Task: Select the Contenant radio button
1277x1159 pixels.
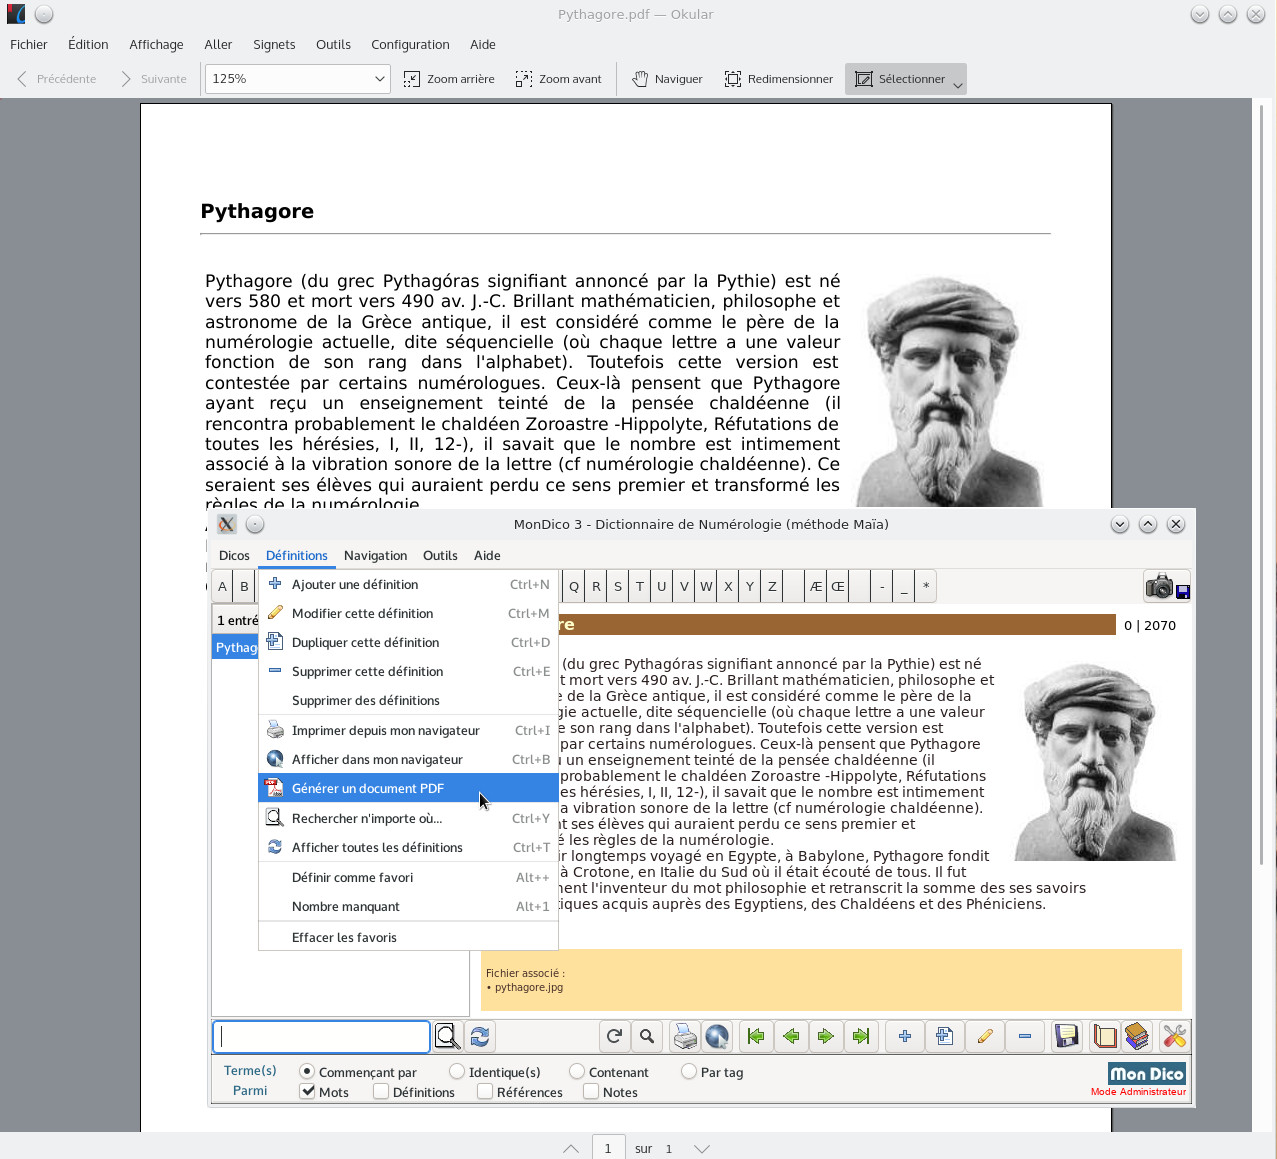Action: pos(577,1072)
